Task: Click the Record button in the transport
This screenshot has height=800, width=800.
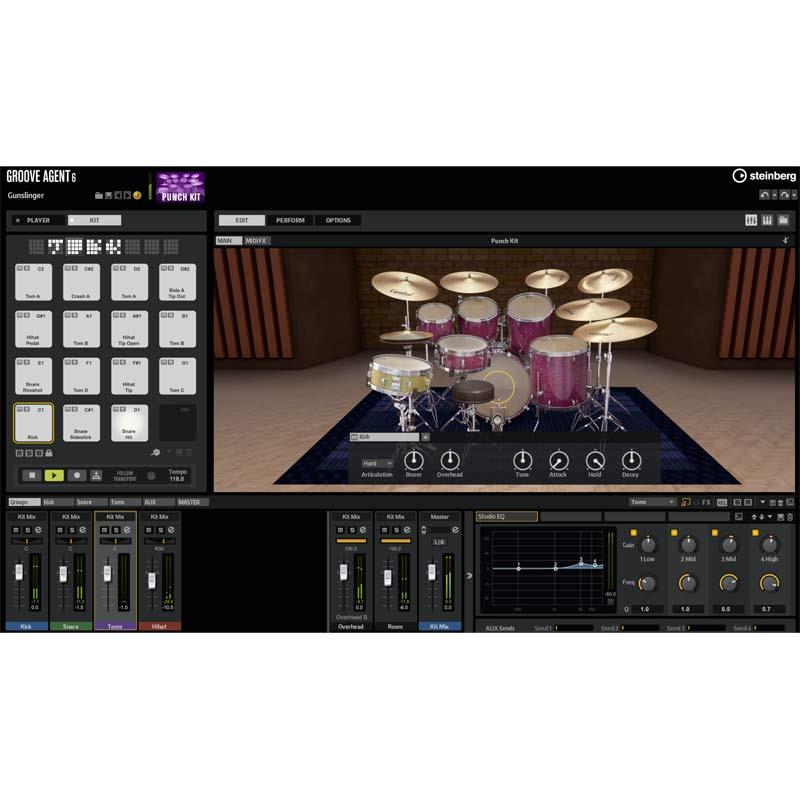Action: (75, 476)
